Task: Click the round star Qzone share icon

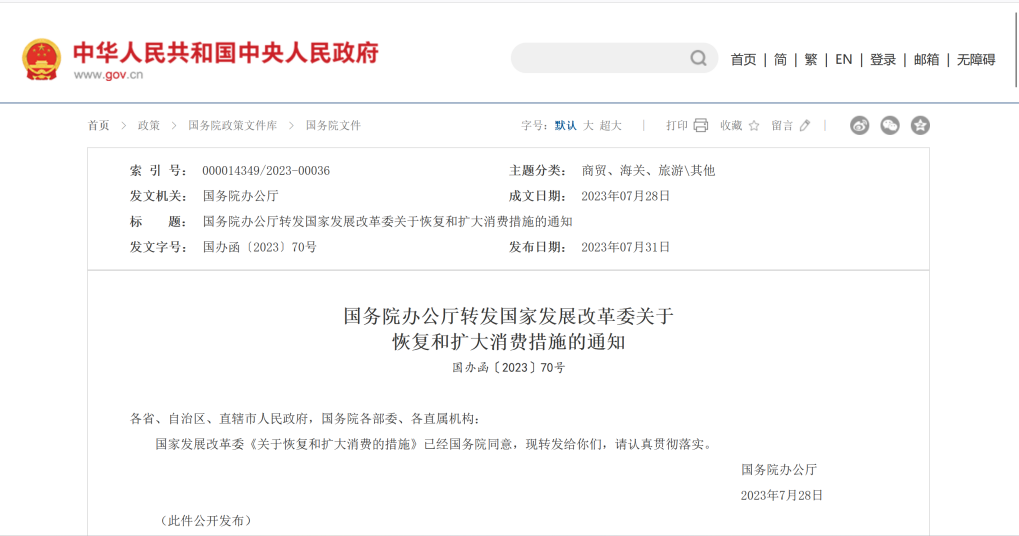Action: tap(920, 125)
